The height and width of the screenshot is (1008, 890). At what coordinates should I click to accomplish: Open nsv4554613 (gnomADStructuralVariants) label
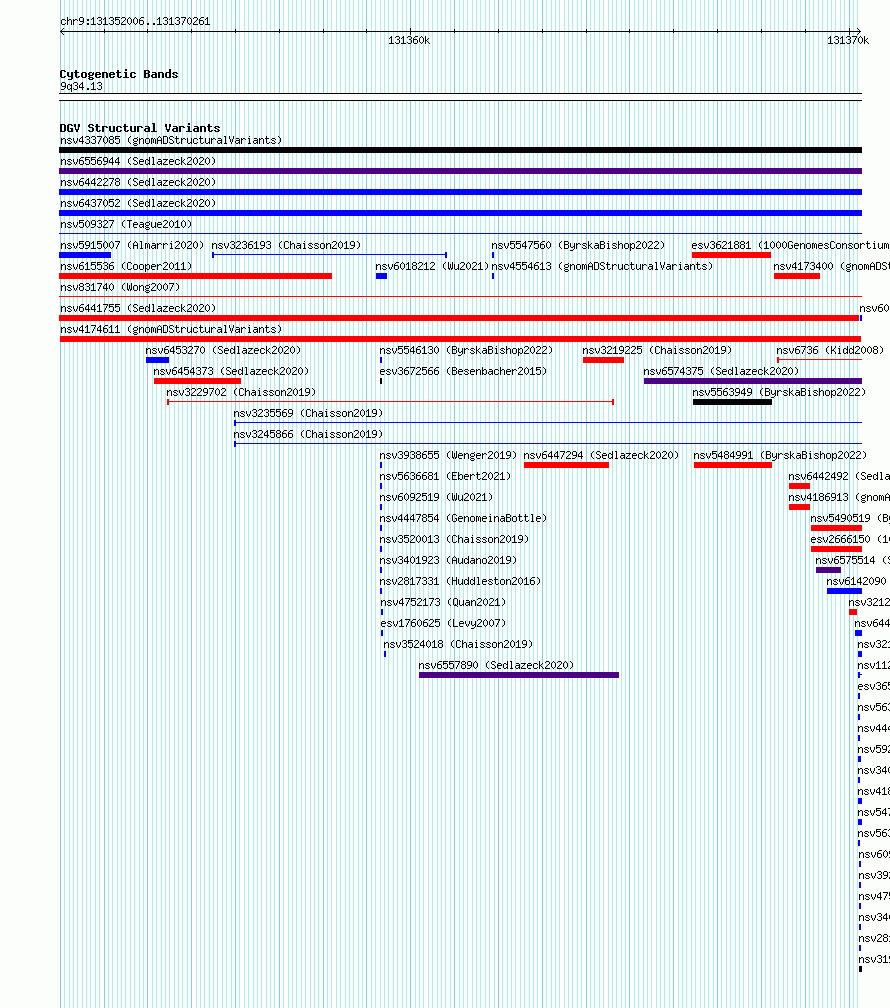coord(602,266)
